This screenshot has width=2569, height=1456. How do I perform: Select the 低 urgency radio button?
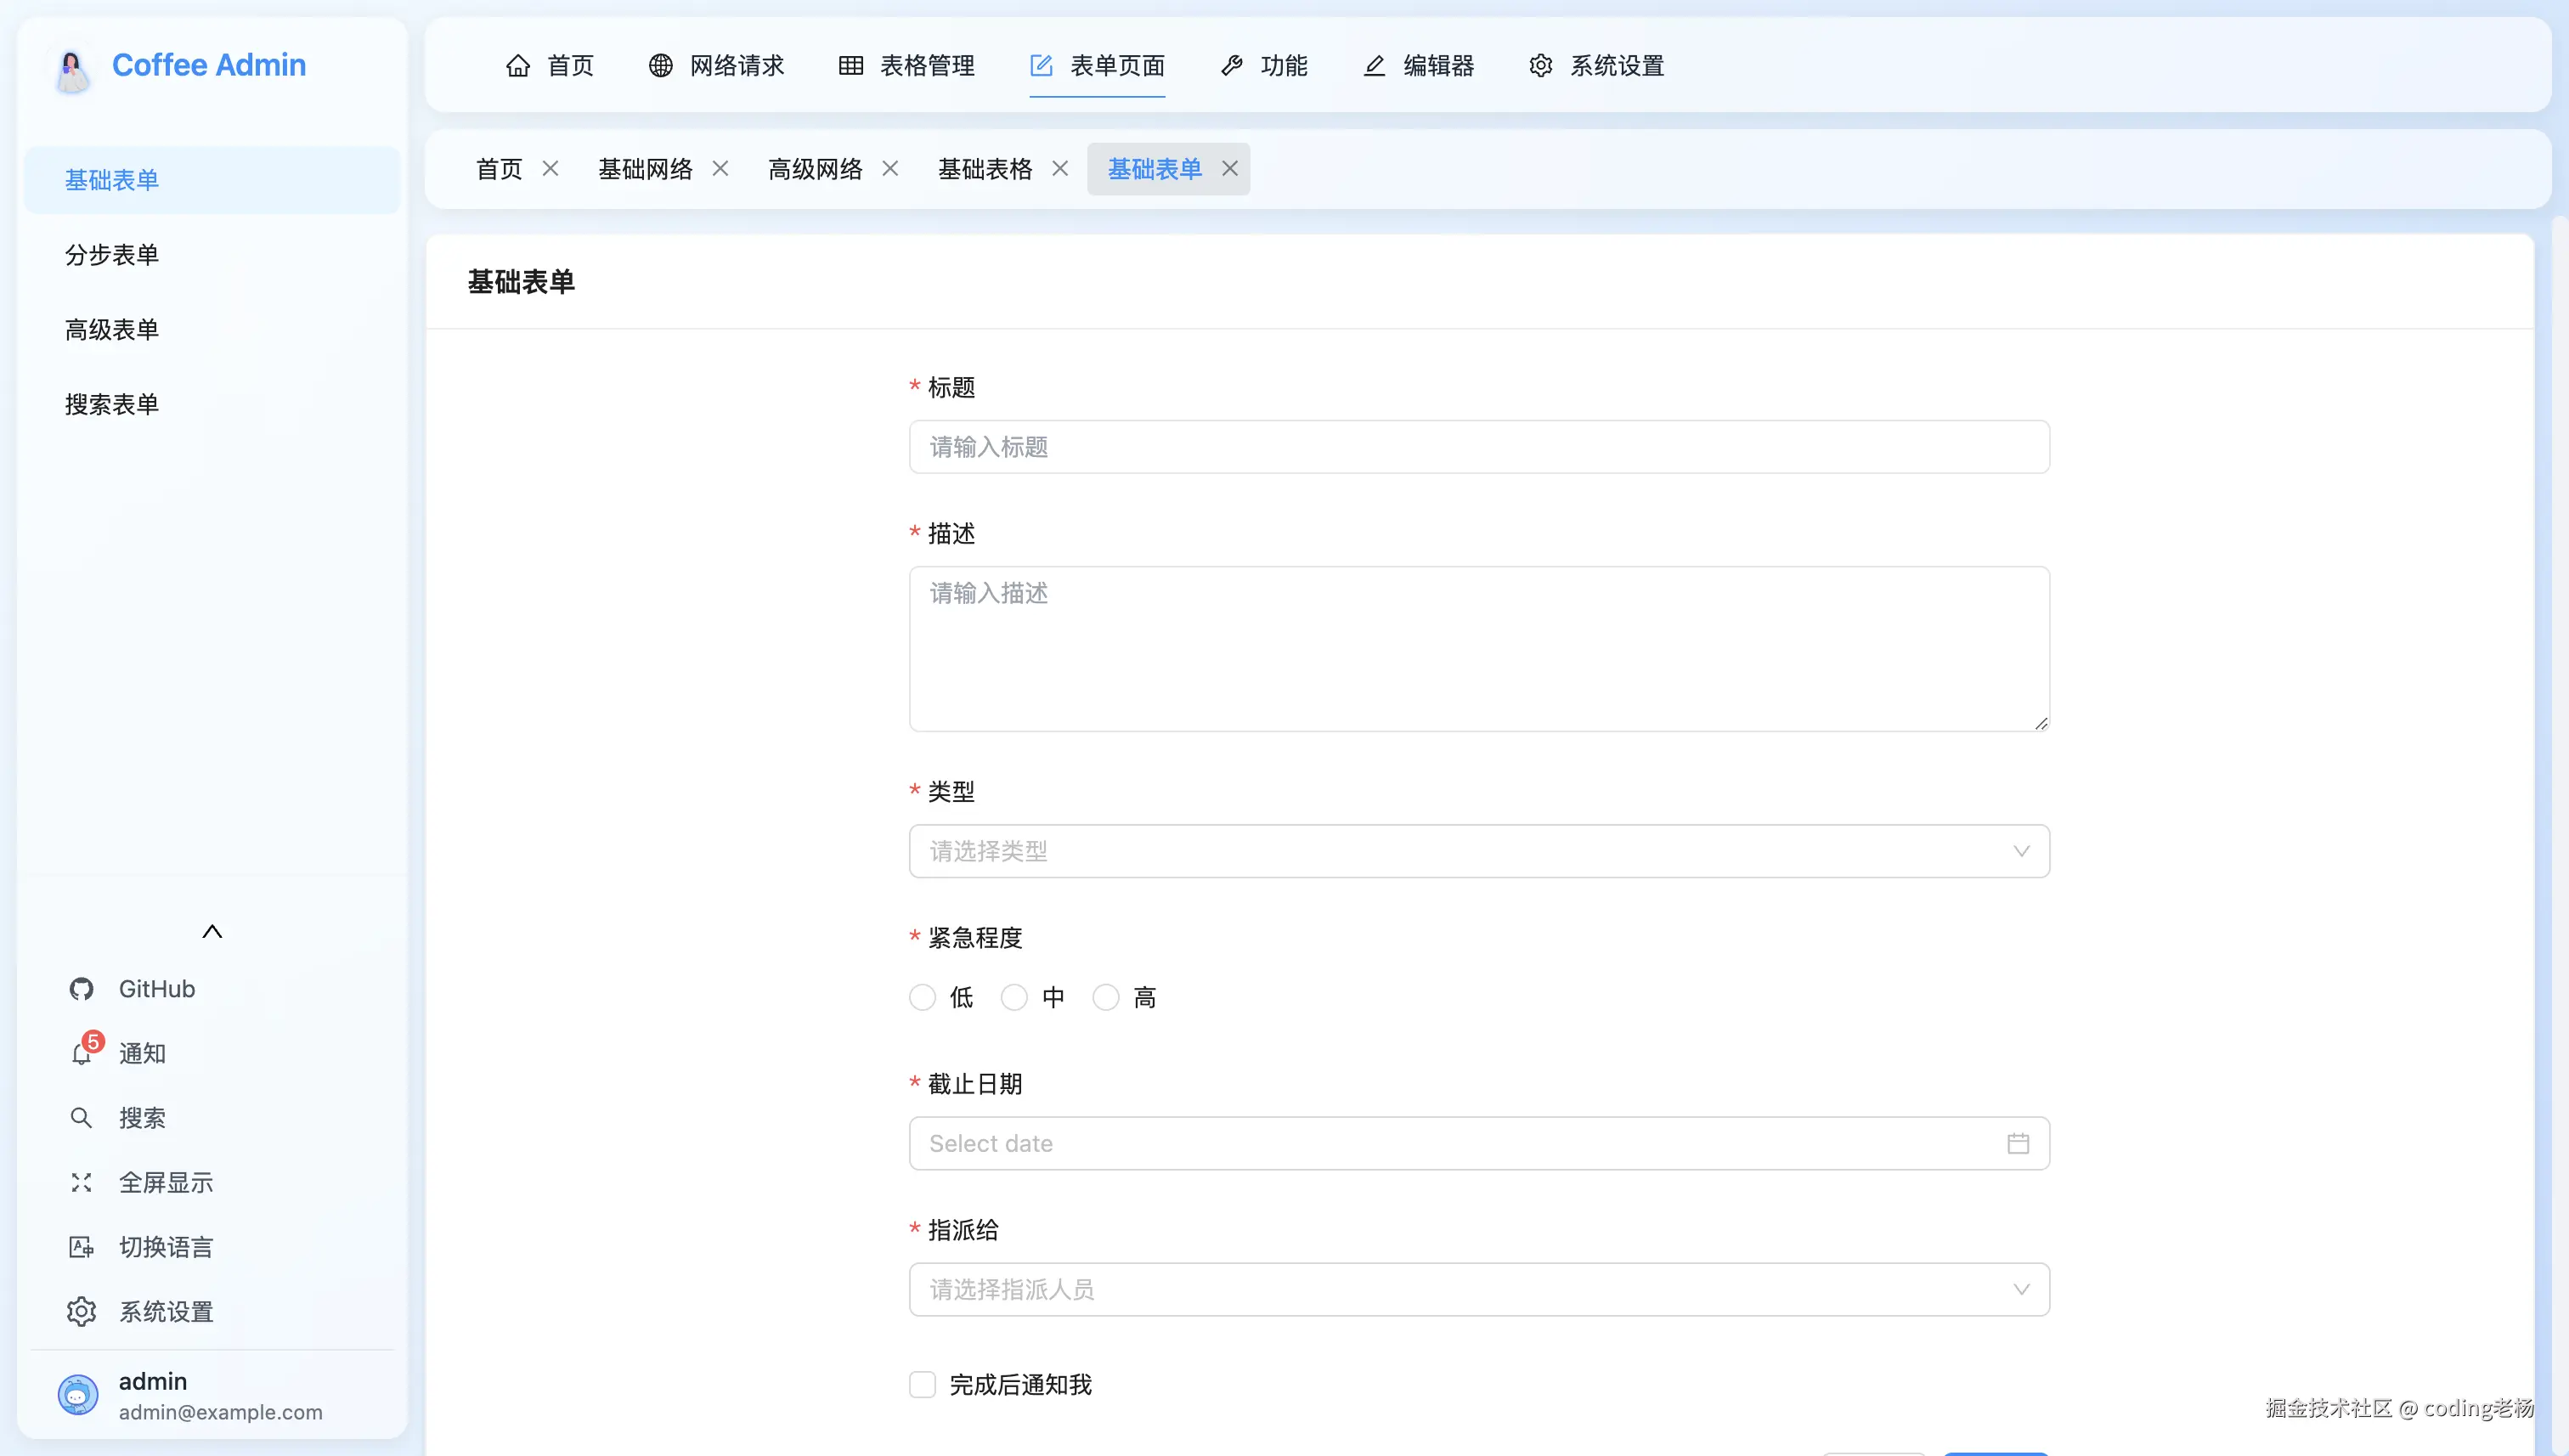pyautogui.click(x=922, y=997)
